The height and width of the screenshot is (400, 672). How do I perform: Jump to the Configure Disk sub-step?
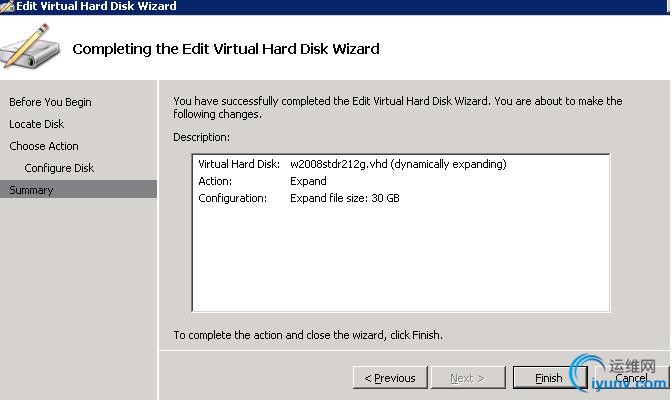pyautogui.click(x=59, y=168)
